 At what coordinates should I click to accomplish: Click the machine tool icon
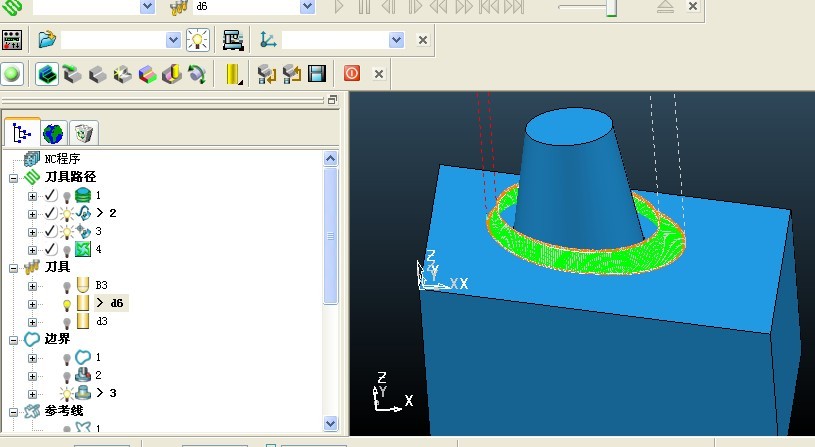233,40
